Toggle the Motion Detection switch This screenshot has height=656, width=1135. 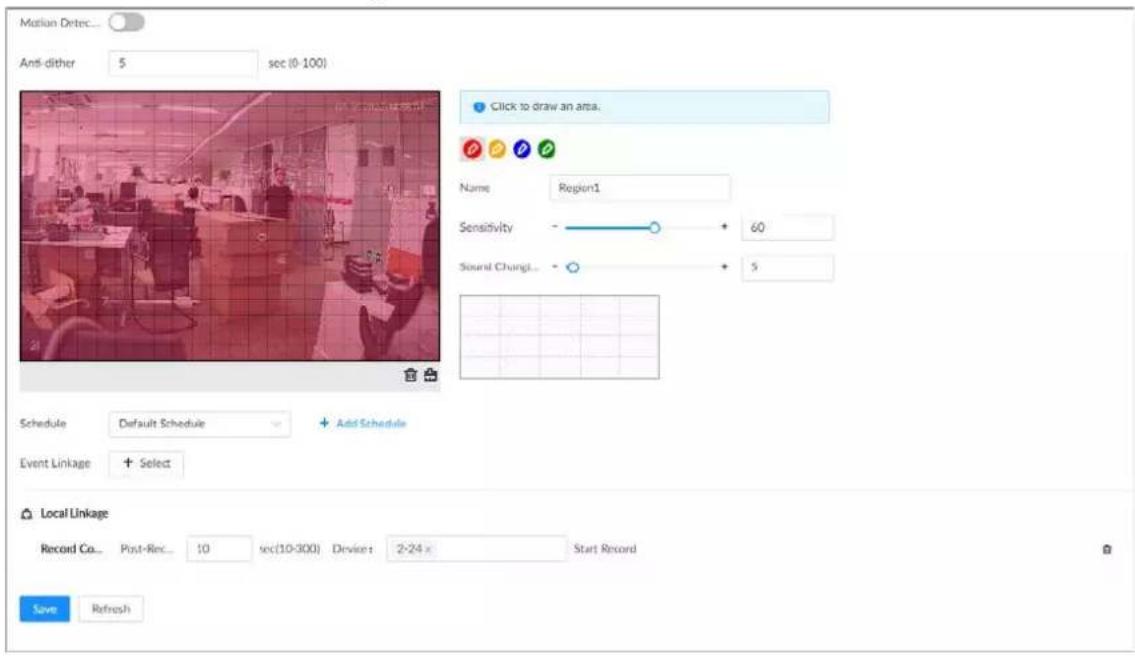pos(127,22)
